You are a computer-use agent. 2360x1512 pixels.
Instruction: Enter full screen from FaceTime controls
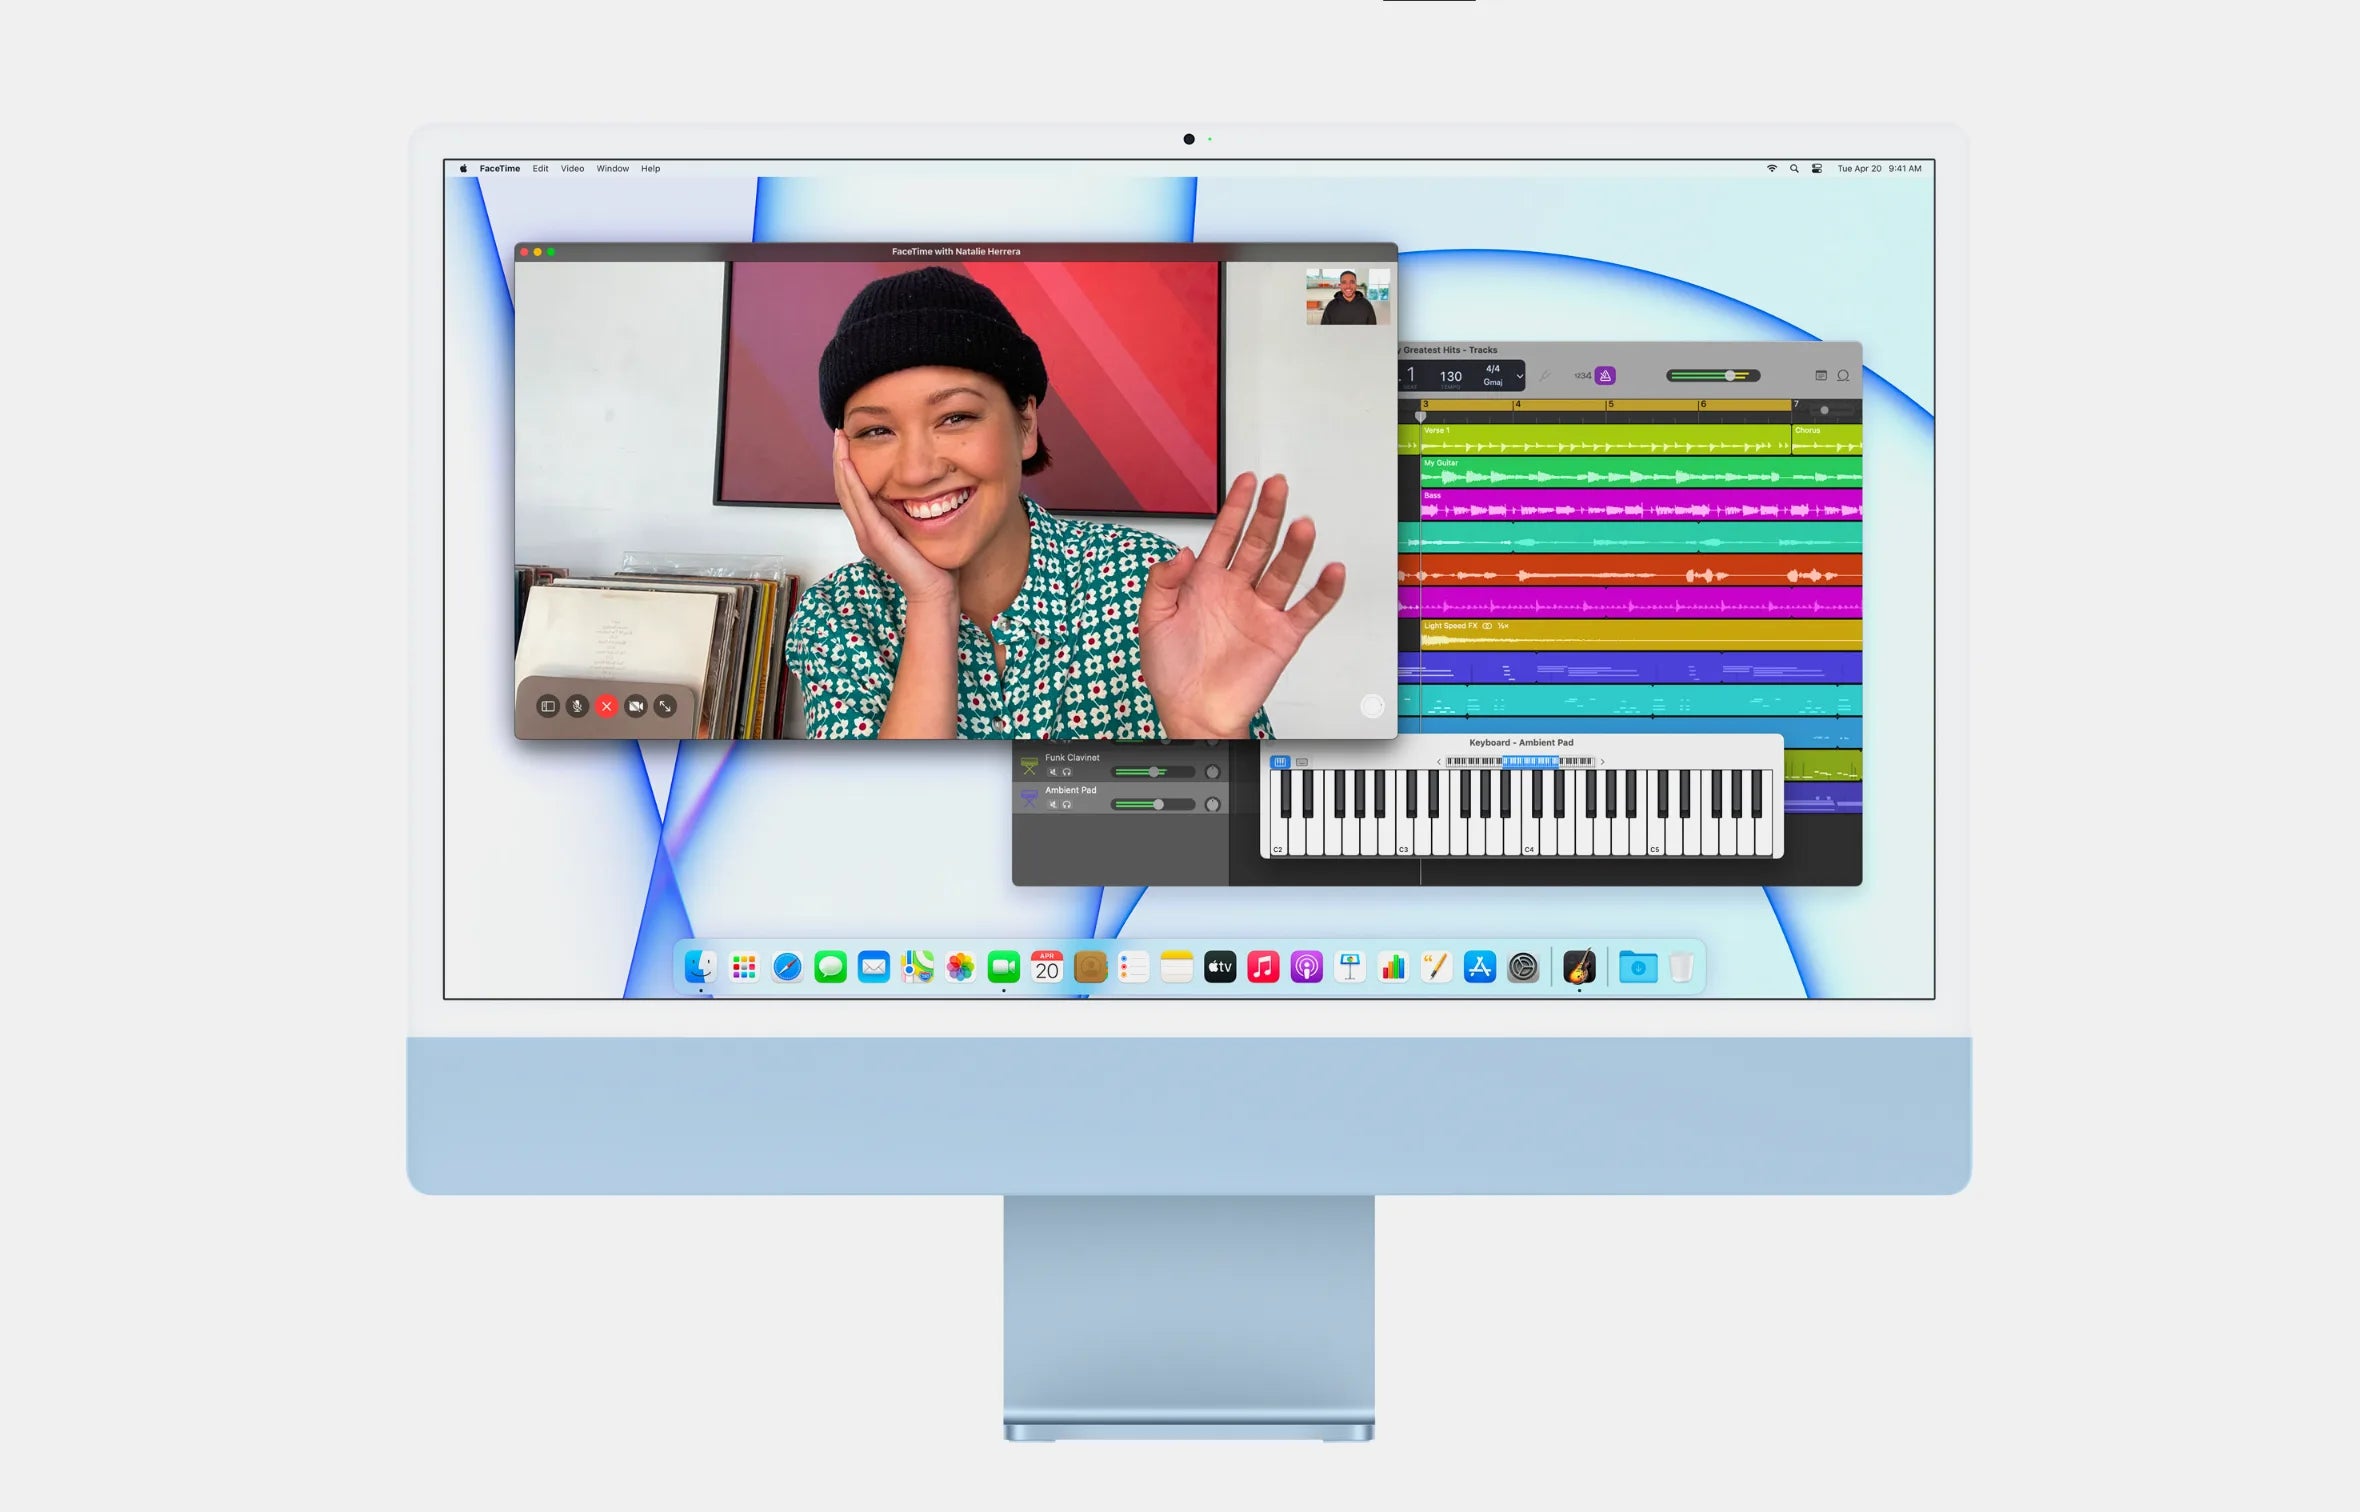point(665,706)
